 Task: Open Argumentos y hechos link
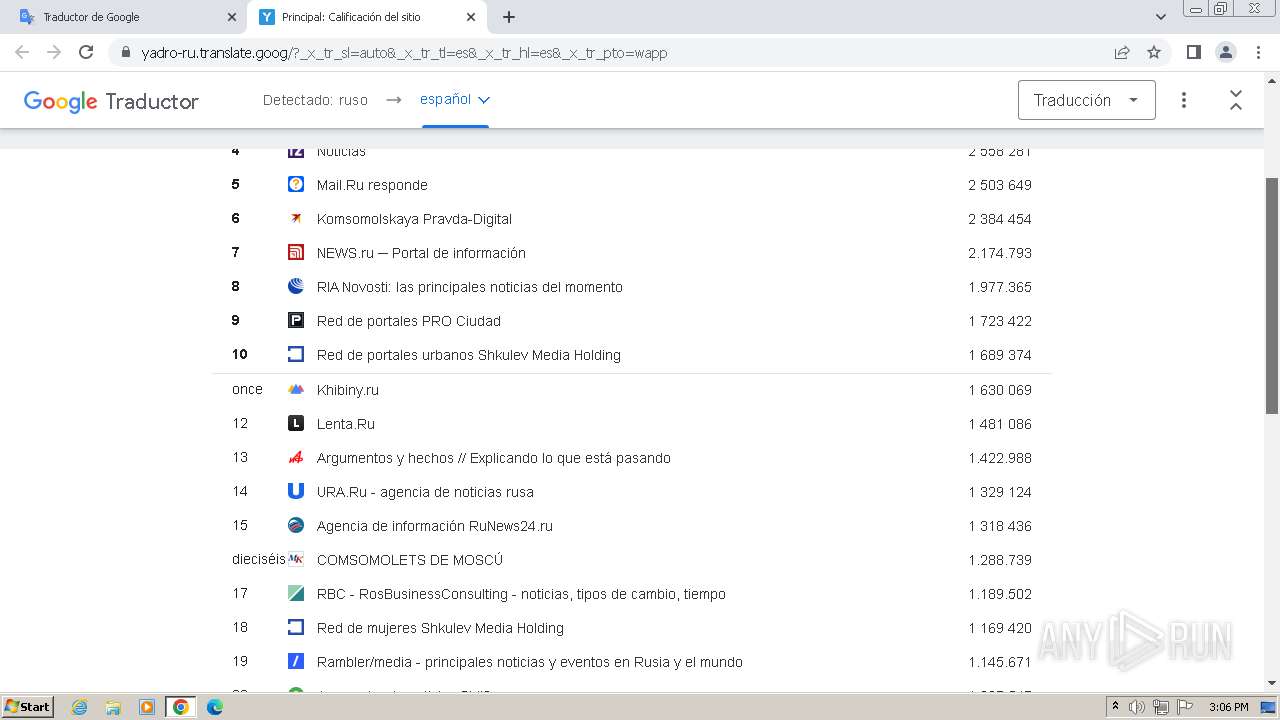[x=494, y=458]
